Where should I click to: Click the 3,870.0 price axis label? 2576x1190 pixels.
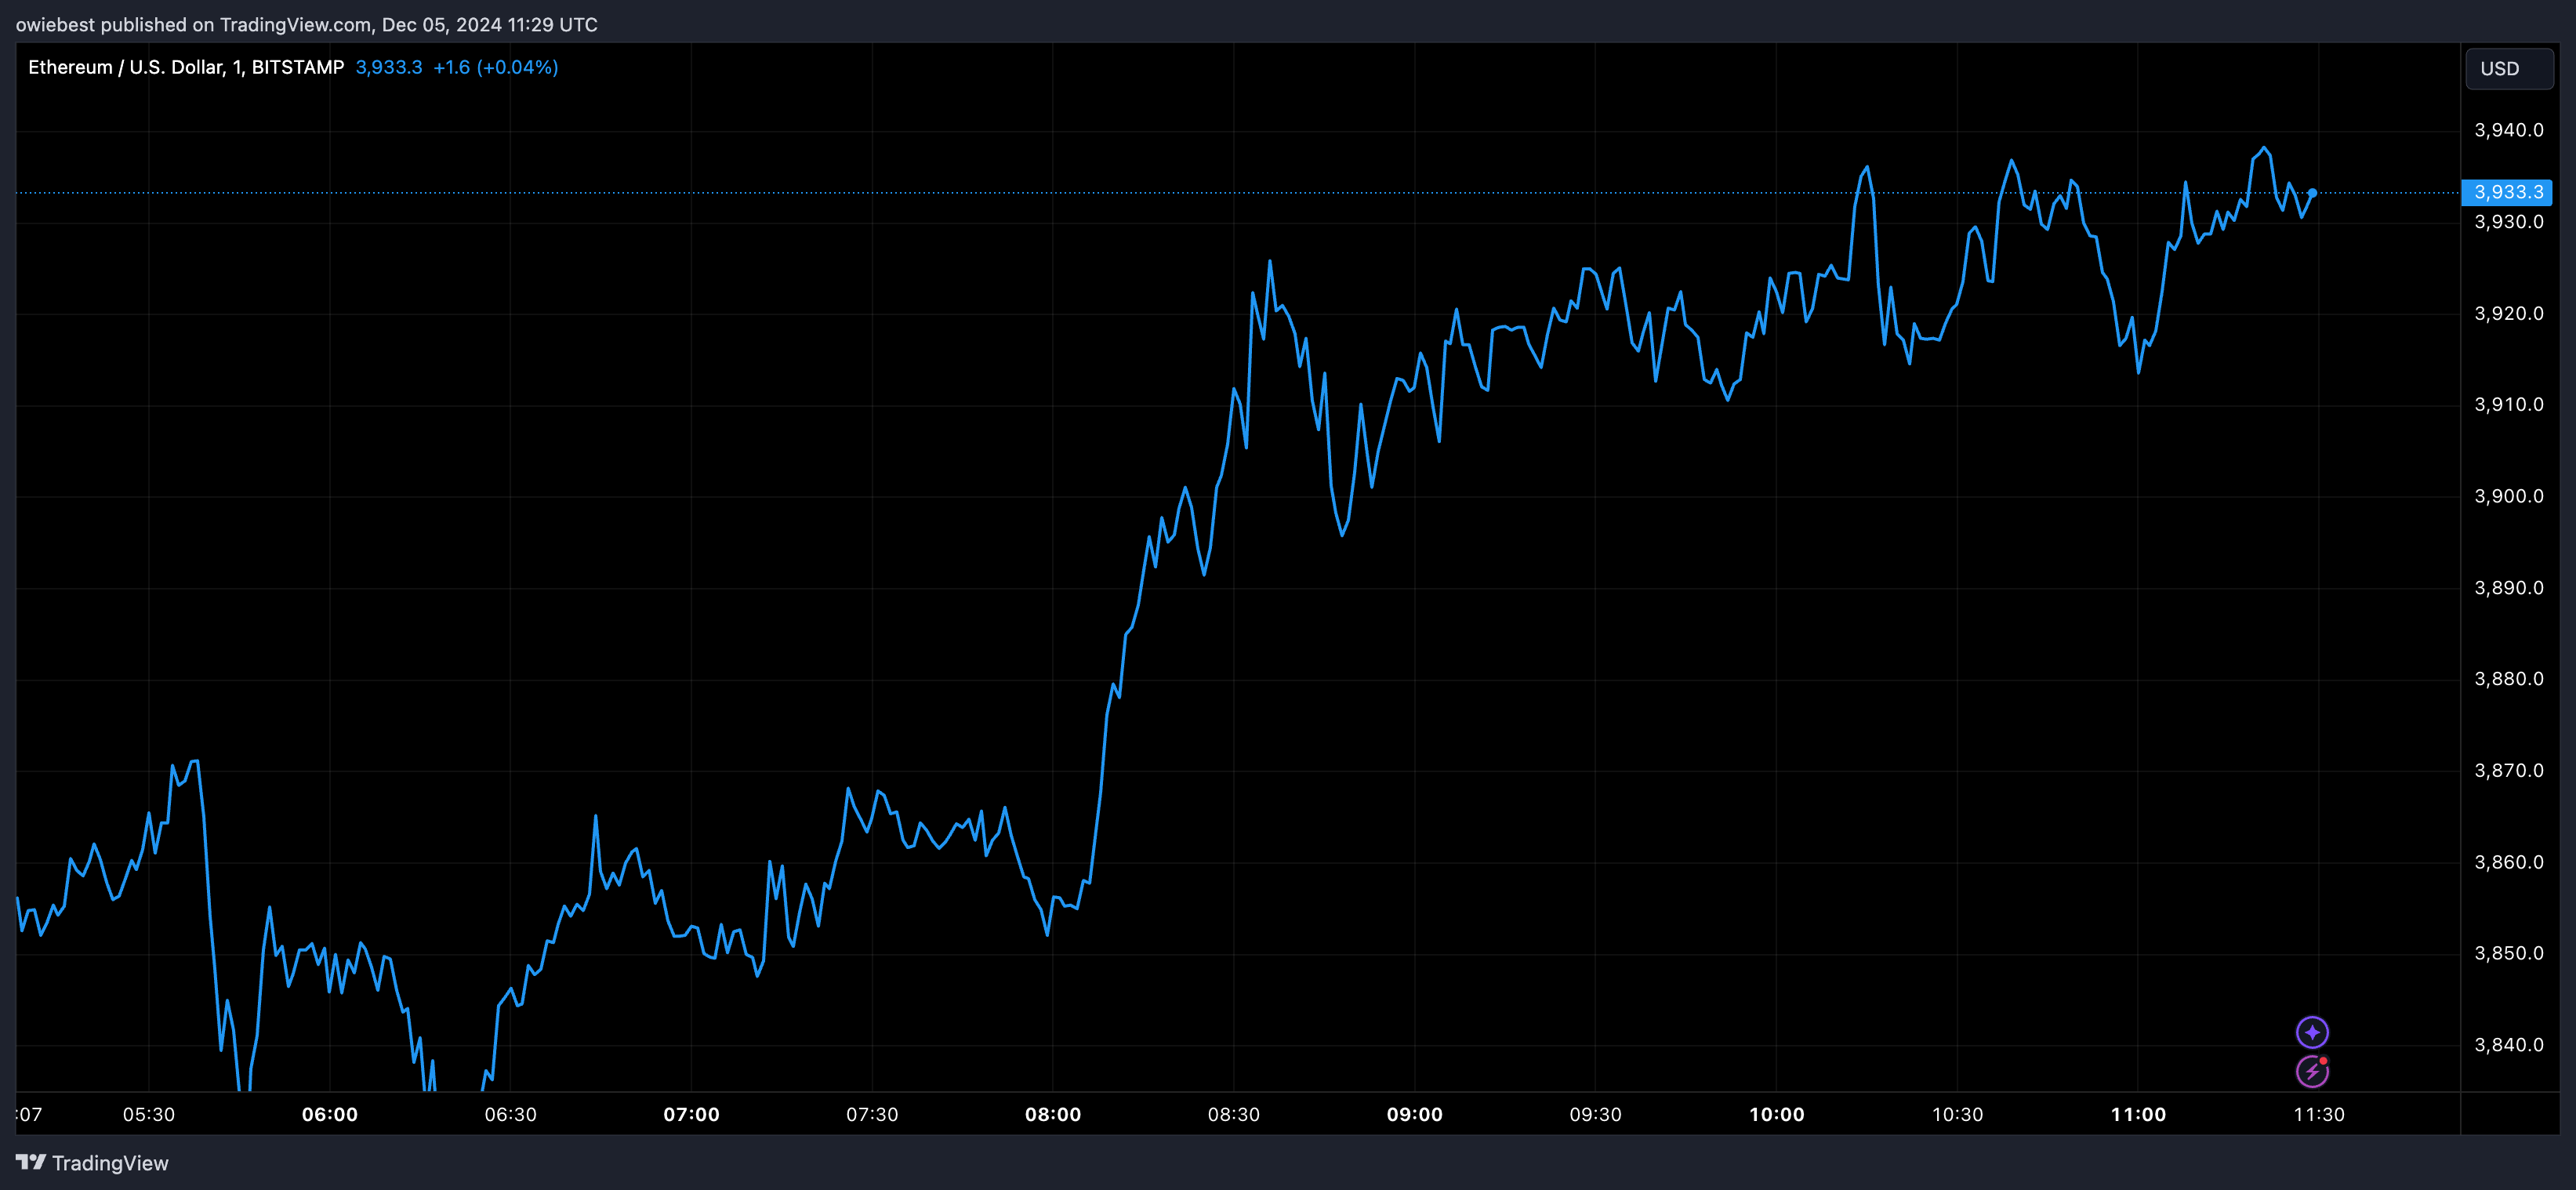tap(2509, 771)
